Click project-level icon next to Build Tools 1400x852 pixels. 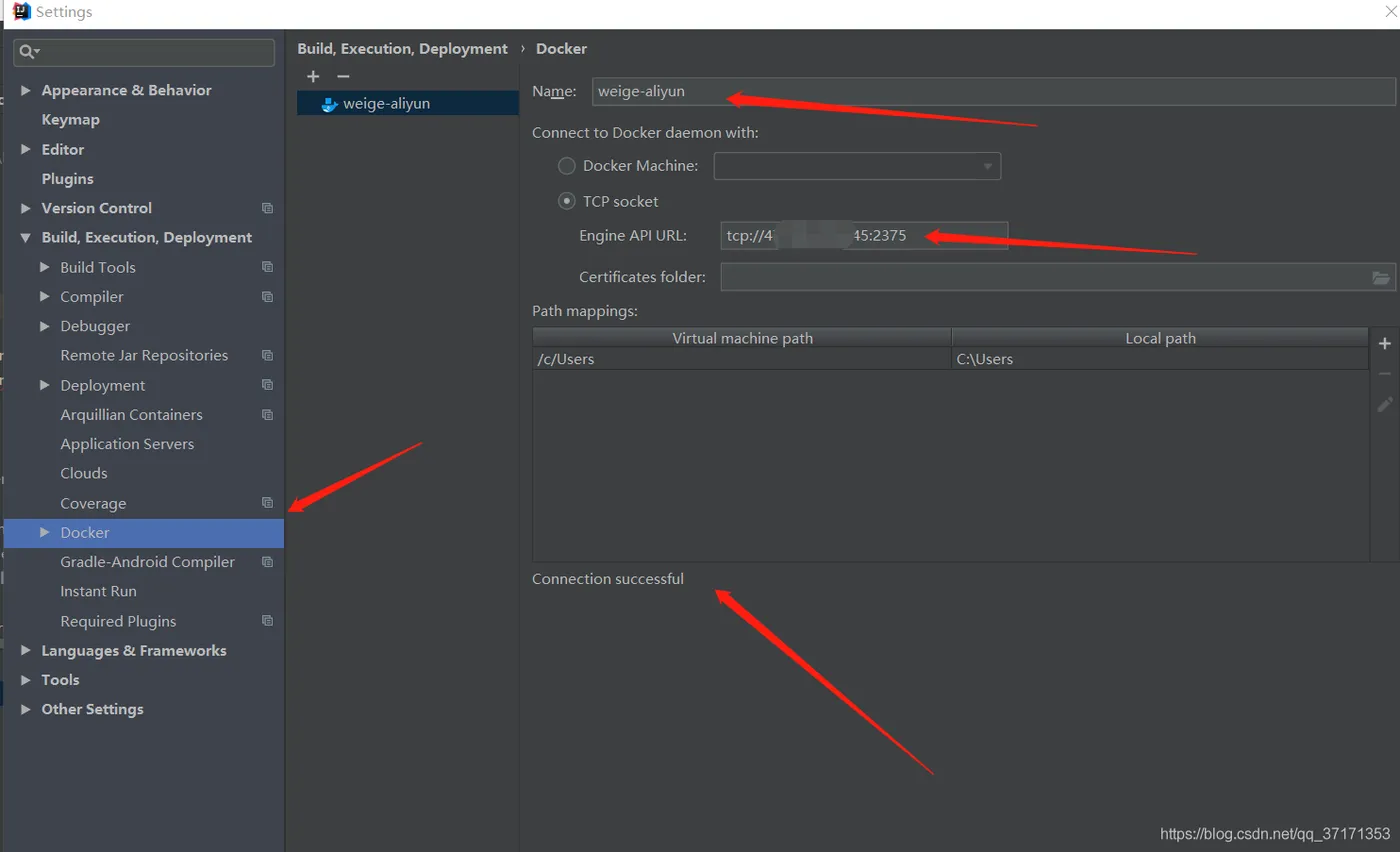(267, 267)
